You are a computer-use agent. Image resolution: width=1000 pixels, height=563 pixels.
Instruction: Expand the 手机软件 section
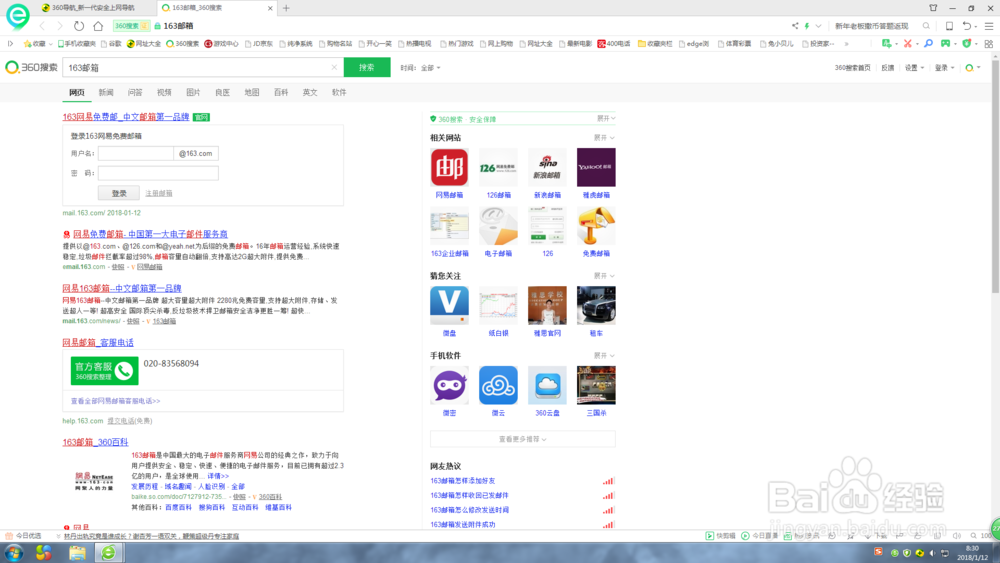point(604,356)
